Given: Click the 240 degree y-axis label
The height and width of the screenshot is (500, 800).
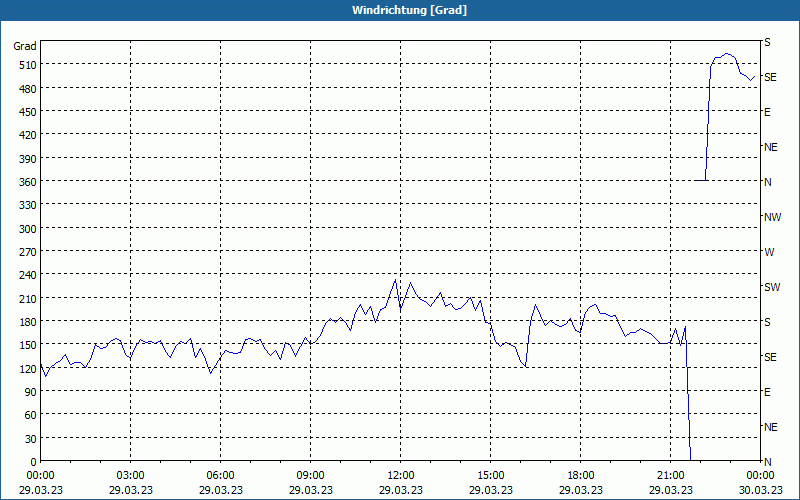Looking at the screenshot, I should point(25,275).
